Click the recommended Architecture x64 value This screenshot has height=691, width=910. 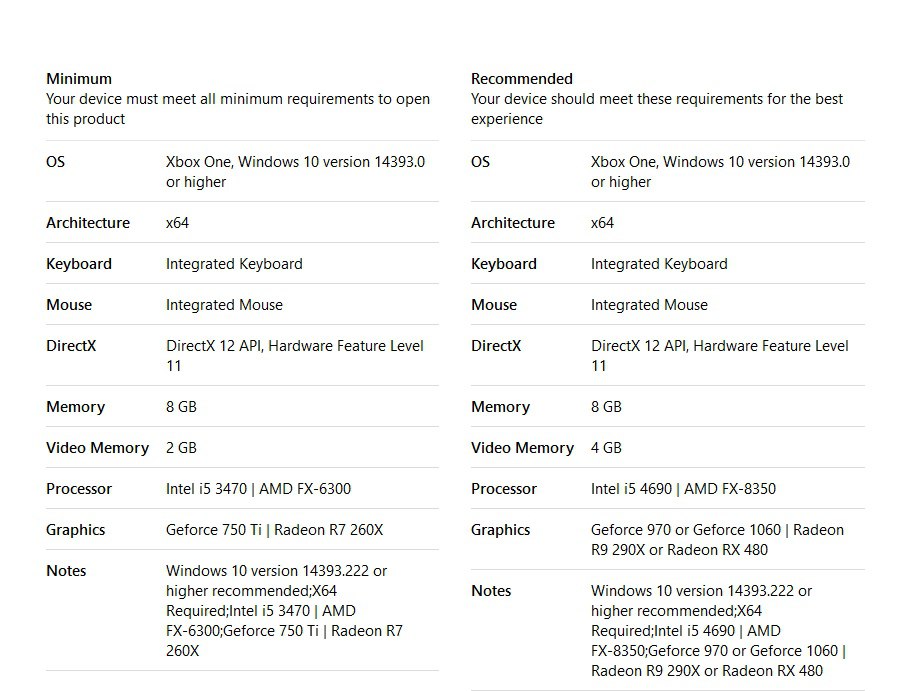click(602, 223)
